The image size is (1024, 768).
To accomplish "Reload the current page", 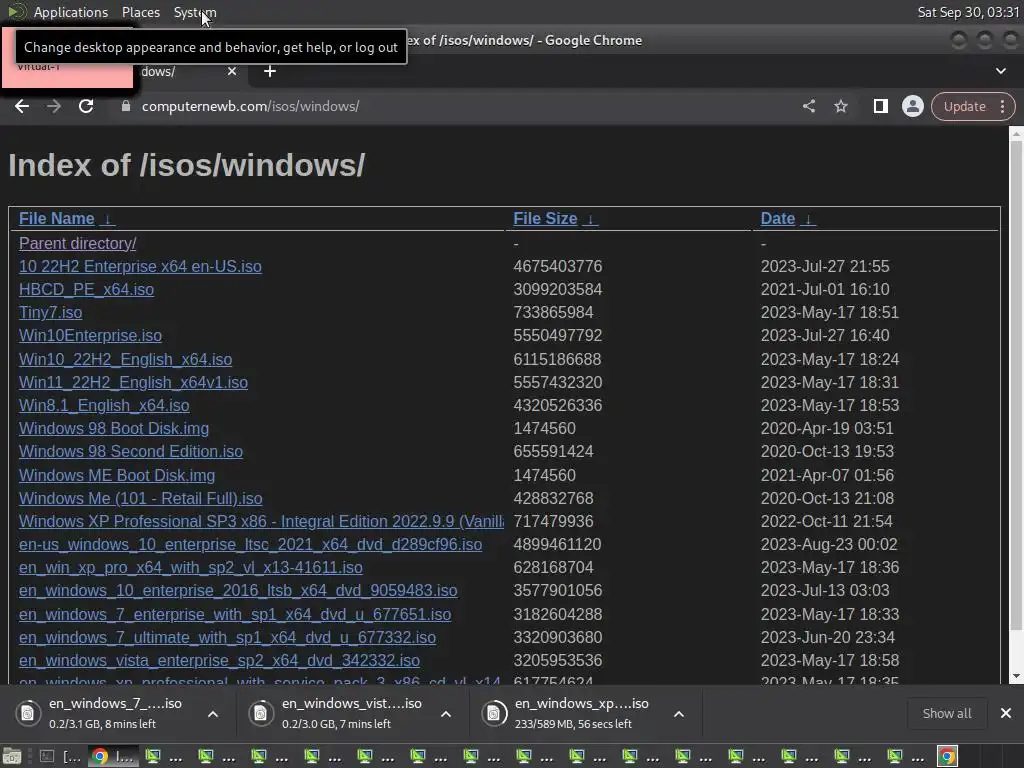I will [x=86, y=106].
